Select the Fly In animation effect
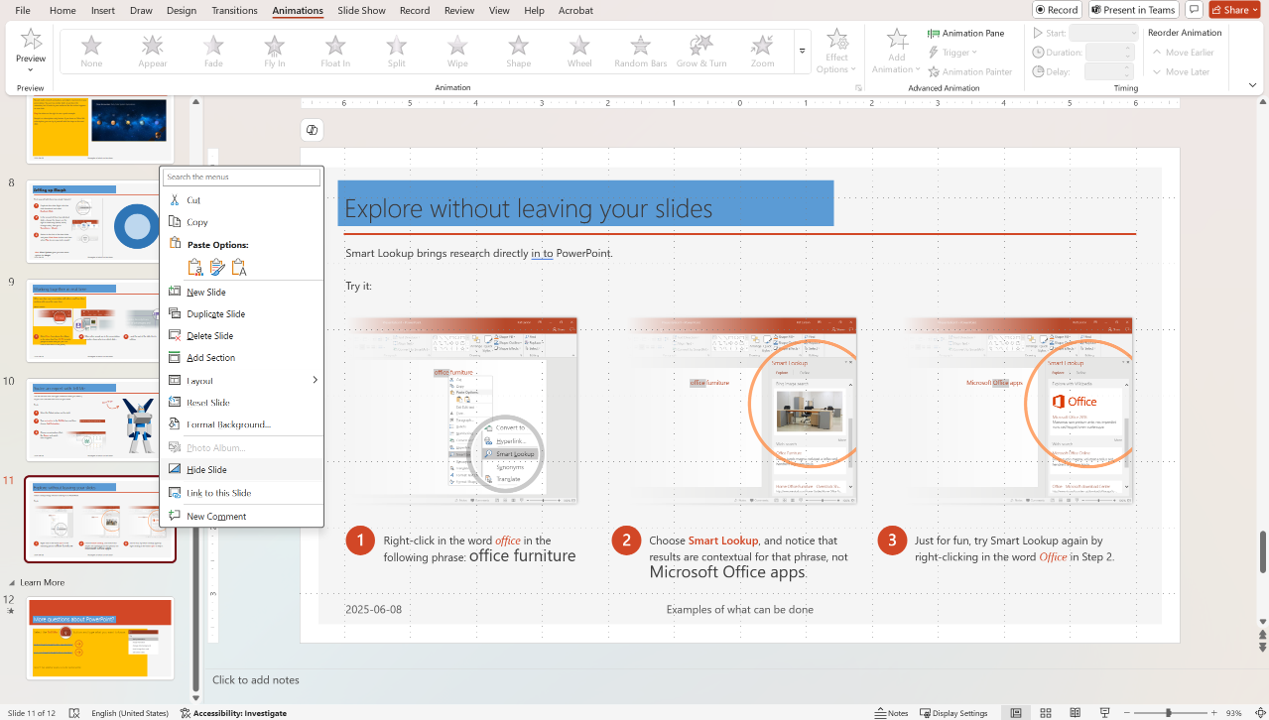1269x720 pixels. point(274,51)
